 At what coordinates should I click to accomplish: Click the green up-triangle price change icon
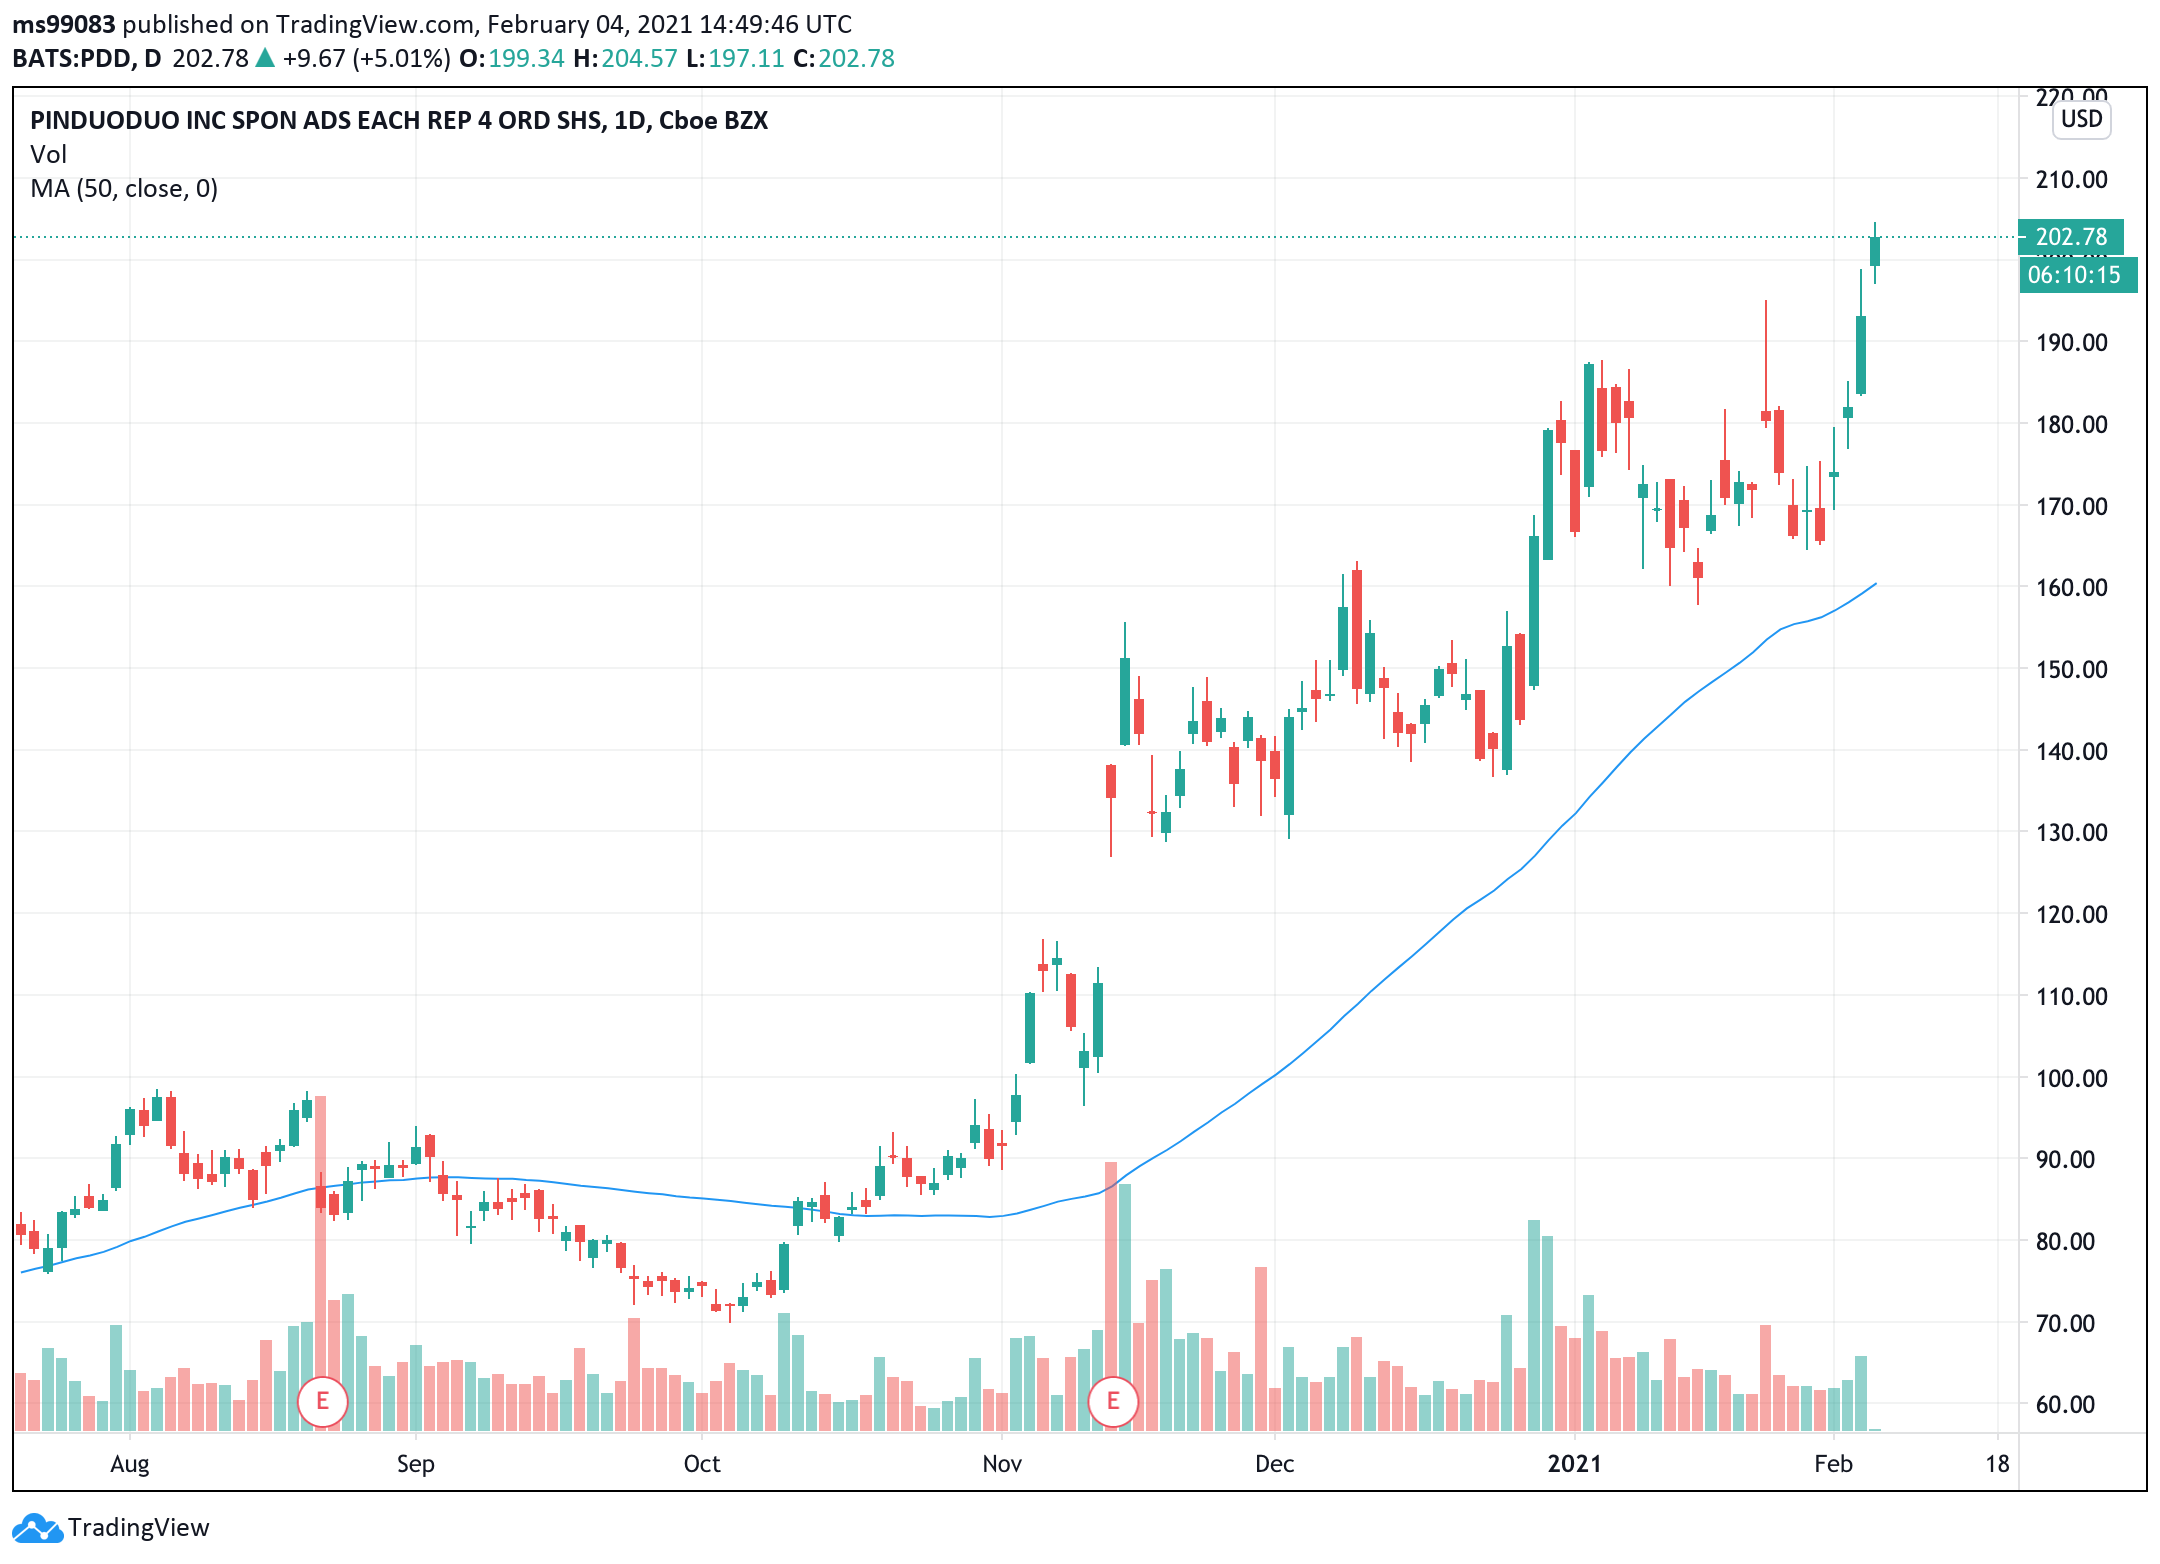[x=265, y=58]
